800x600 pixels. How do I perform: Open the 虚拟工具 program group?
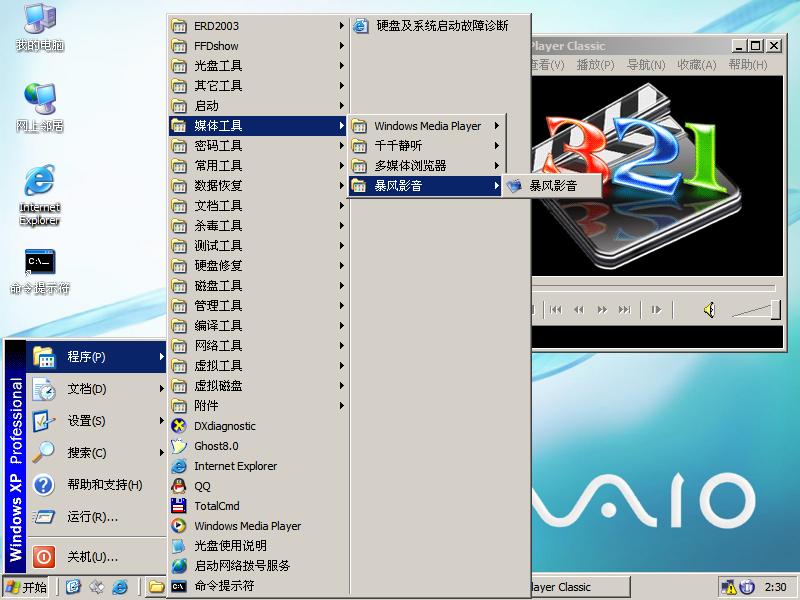click(x=258, y=366)
